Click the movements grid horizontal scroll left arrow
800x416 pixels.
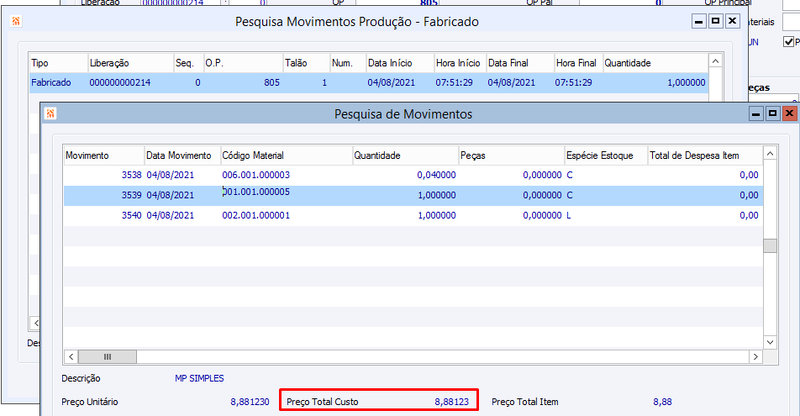point(71,357)
